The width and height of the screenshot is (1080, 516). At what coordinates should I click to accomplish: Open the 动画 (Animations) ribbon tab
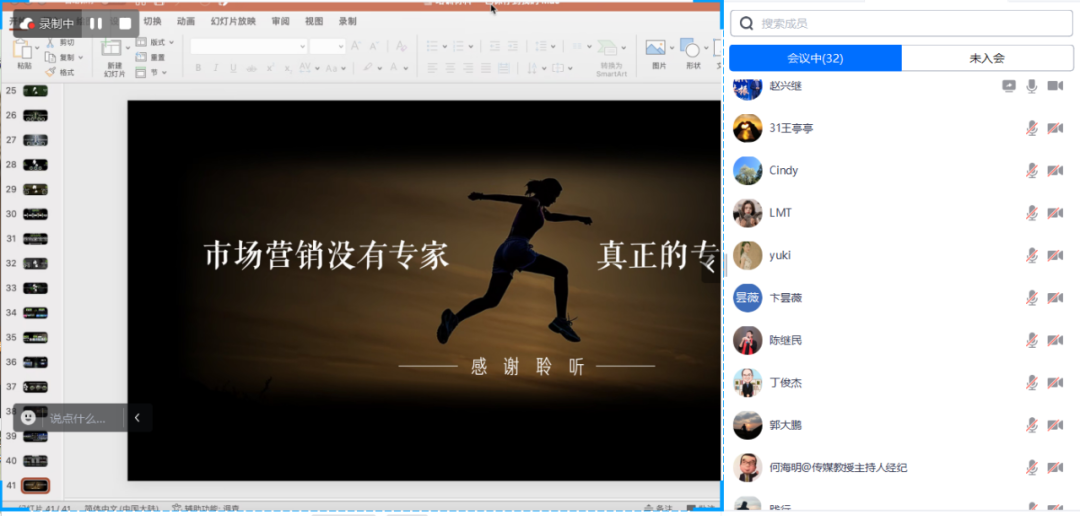[x=186, y=21]
